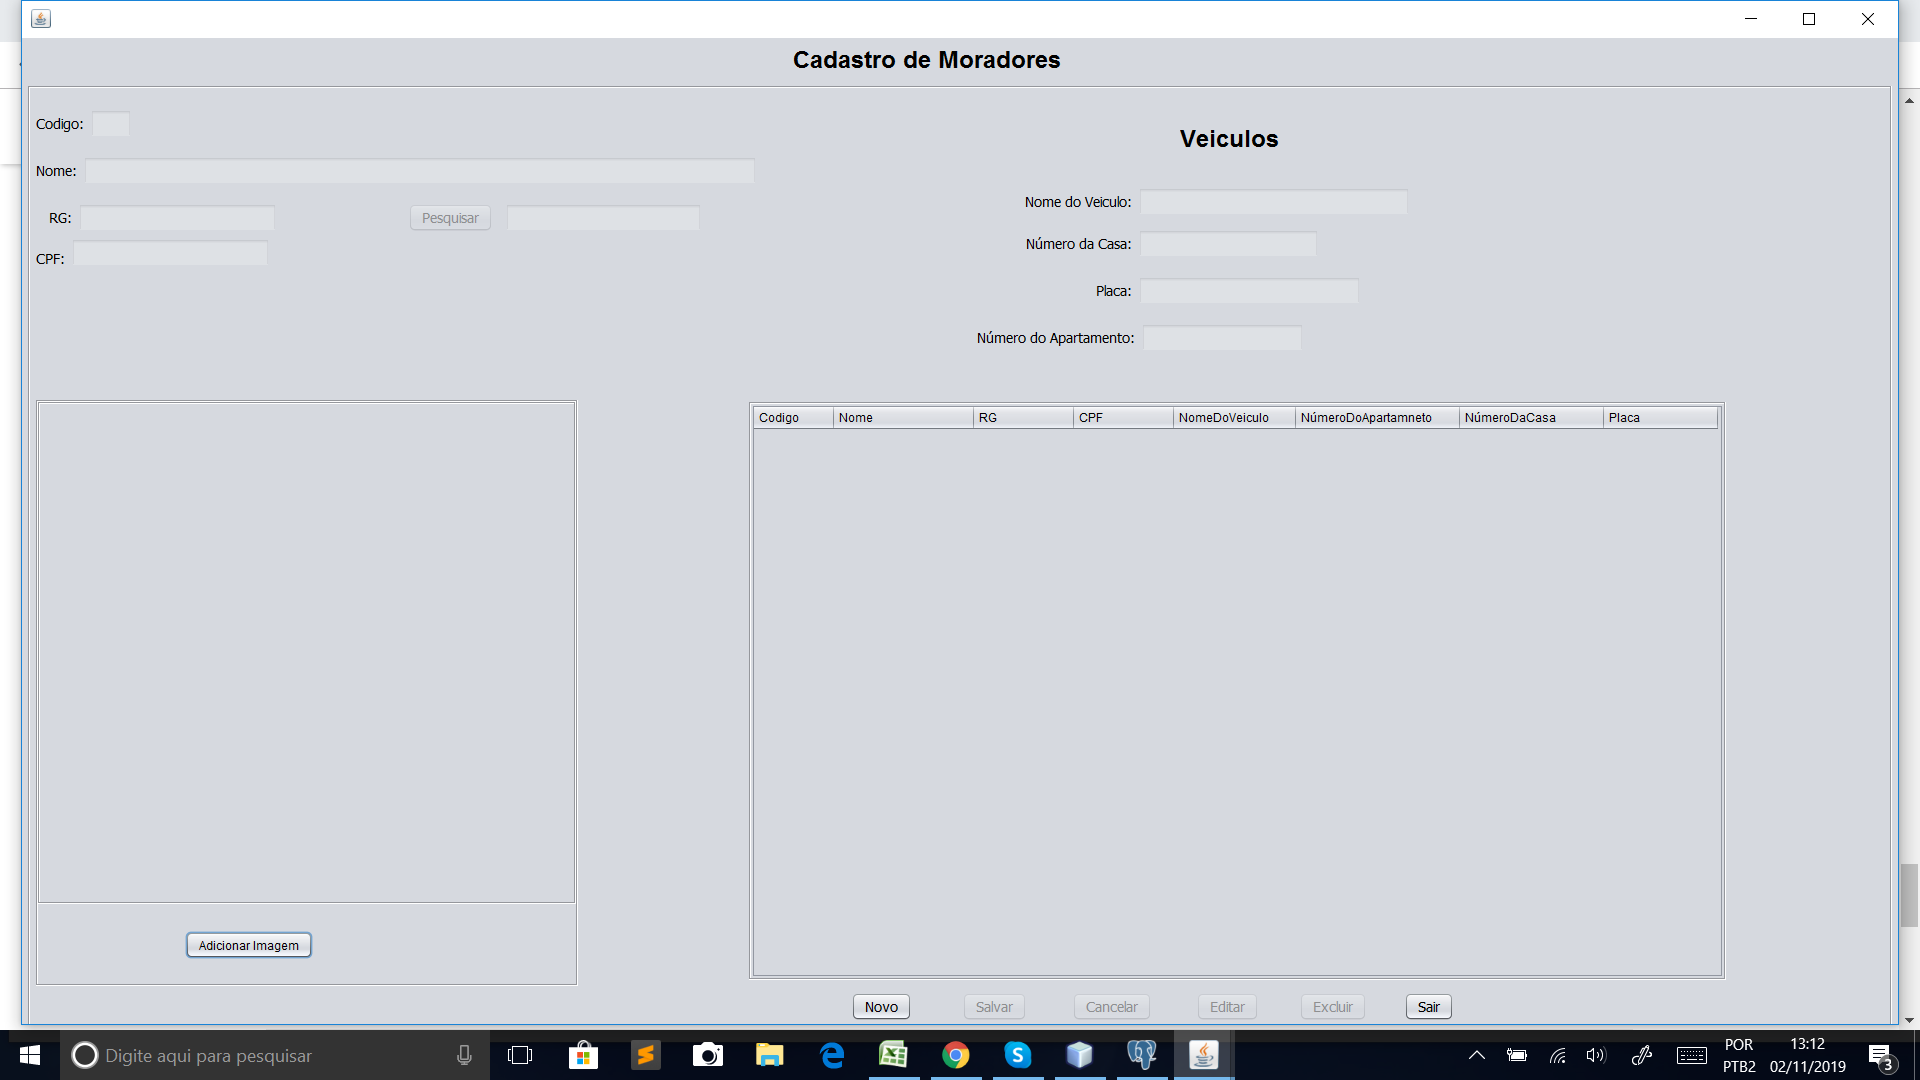Launch the Camera app from the taskbar
1920x1080 pixels.
pos(708,1056)
